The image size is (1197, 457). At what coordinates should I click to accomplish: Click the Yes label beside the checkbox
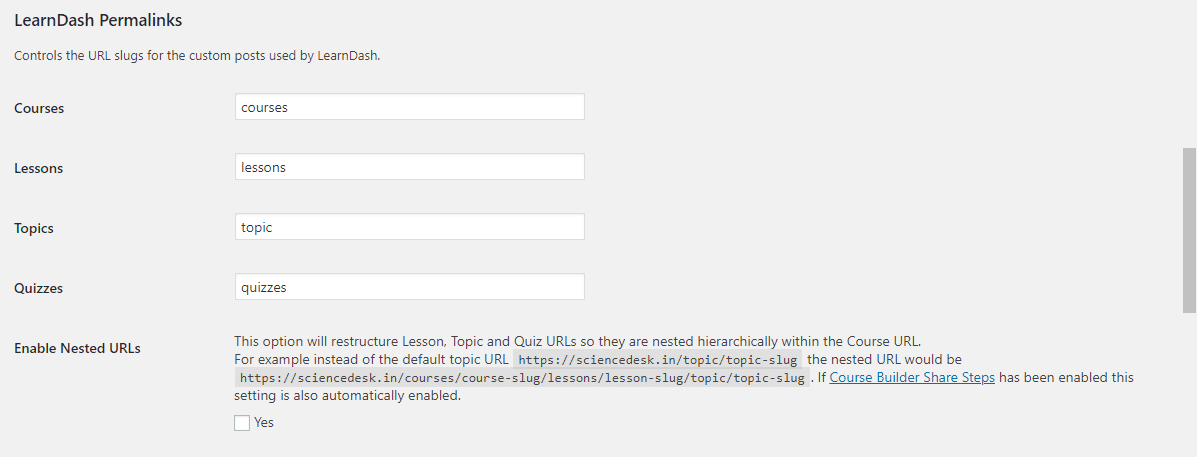(263, 423)
